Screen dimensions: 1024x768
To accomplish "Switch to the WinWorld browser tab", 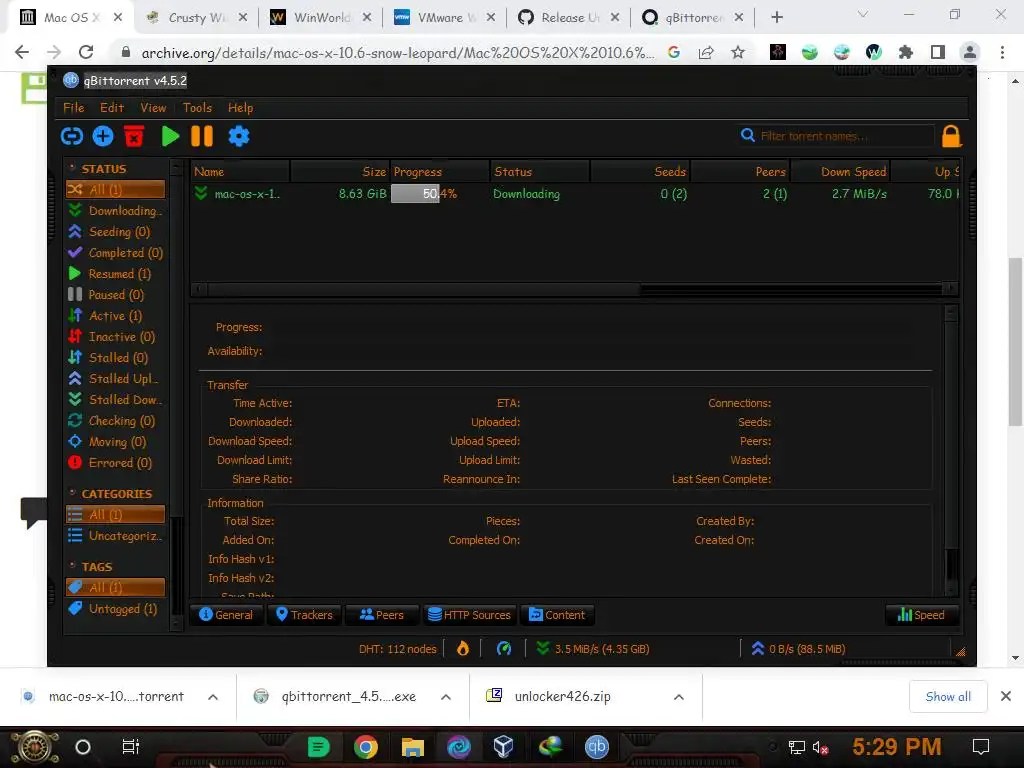I will [x=321, y=18].
